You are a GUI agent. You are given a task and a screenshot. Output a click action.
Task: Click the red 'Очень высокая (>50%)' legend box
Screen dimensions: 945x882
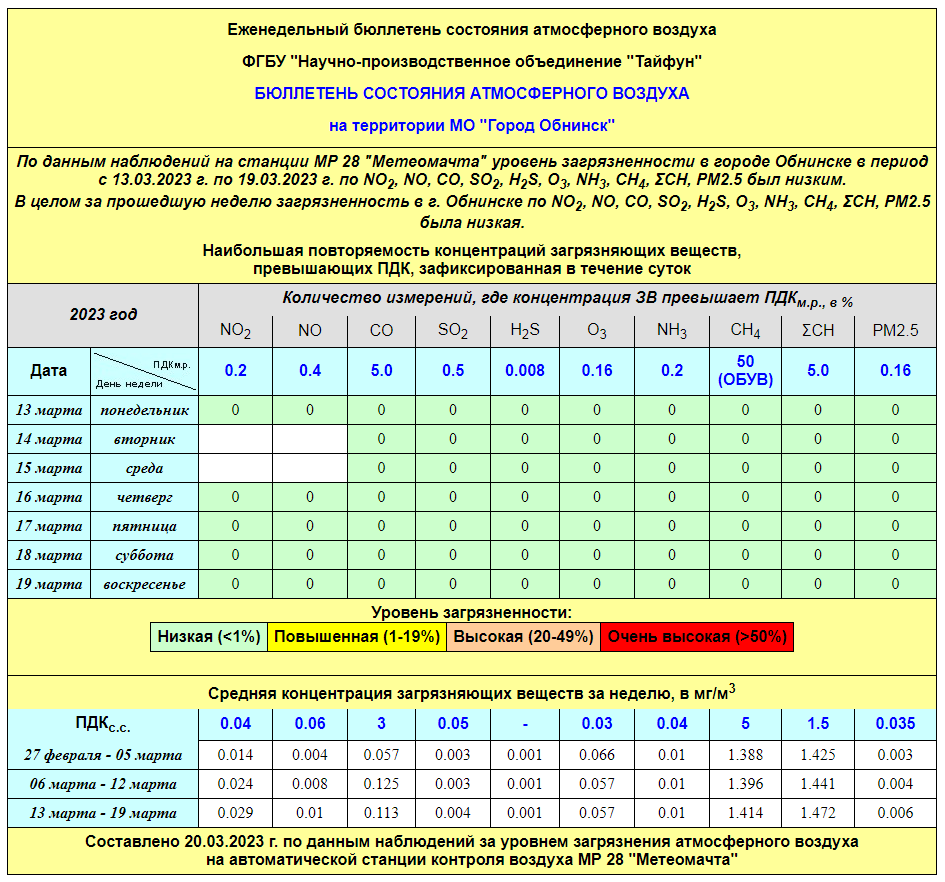(x=697, y=637)
